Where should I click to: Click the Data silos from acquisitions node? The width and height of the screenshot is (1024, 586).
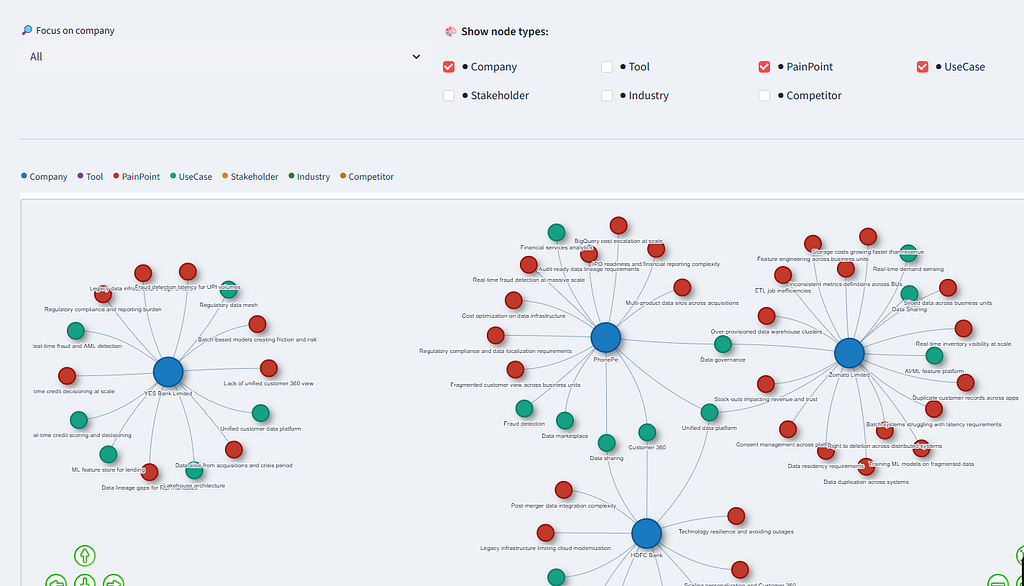pos(234,449)
